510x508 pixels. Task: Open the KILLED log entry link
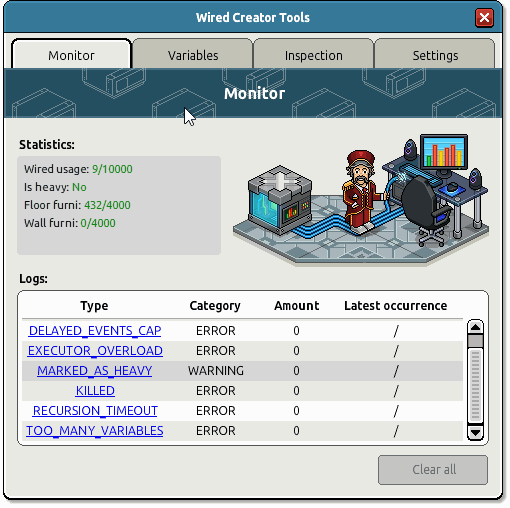(95, 390)
